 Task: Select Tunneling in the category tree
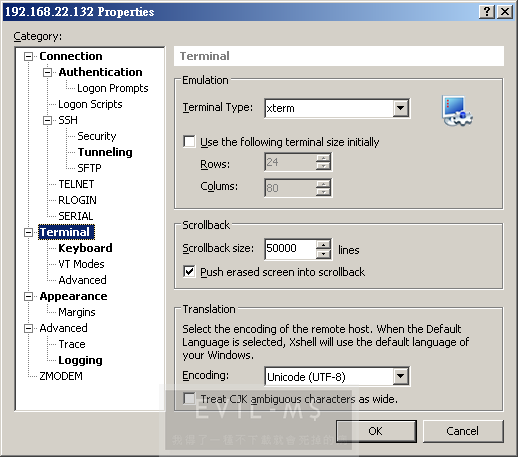coord(105,152)
